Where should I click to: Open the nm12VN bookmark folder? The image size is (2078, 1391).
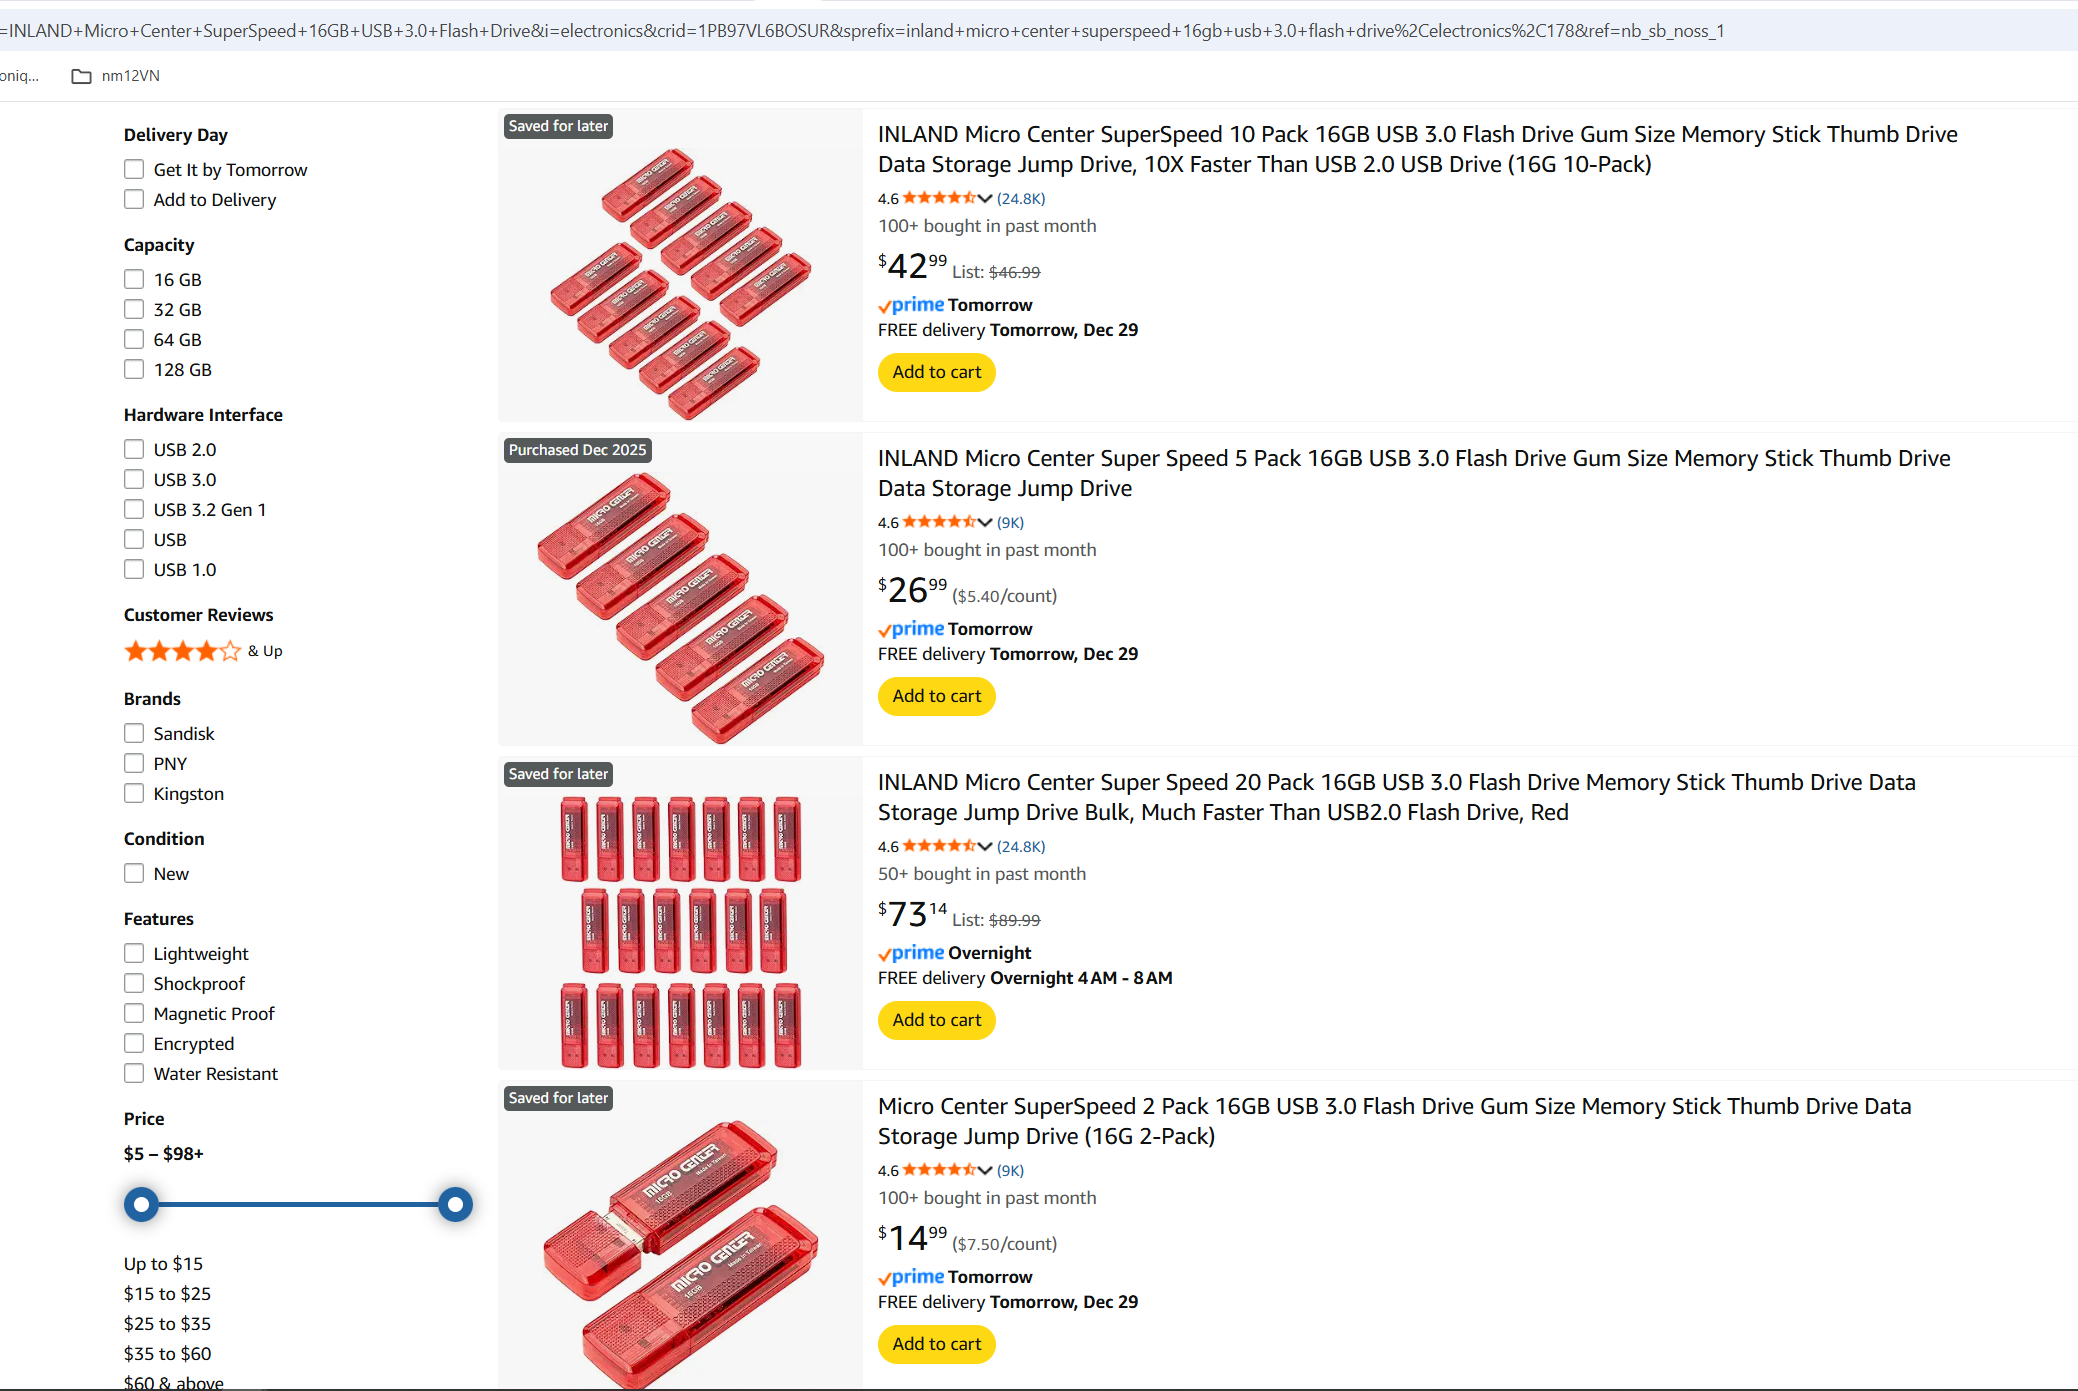[116, 76]
